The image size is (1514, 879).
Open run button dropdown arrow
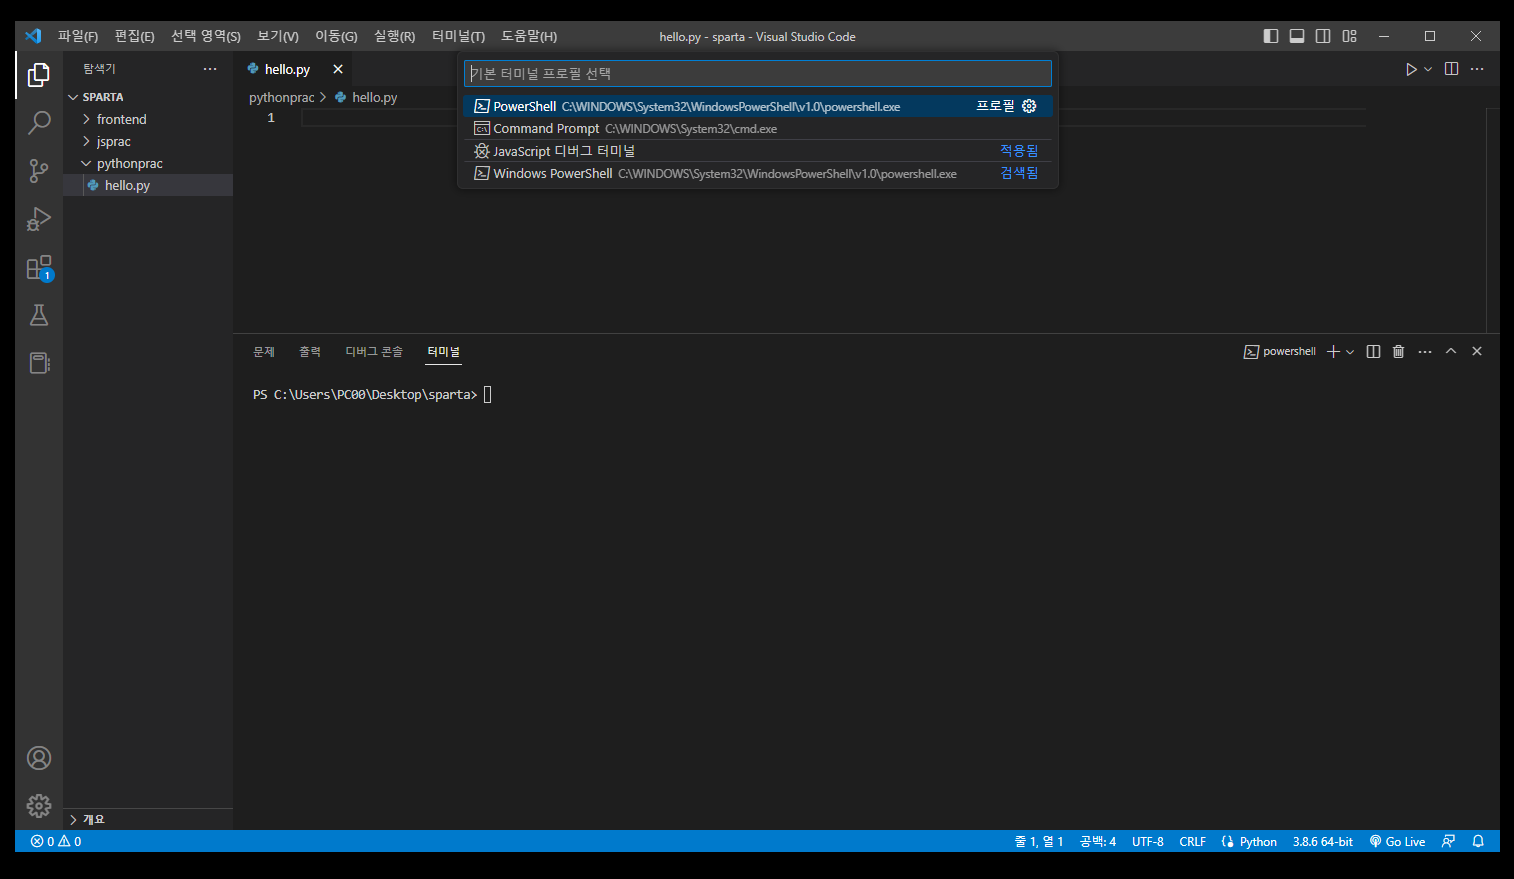[1428, 69]
